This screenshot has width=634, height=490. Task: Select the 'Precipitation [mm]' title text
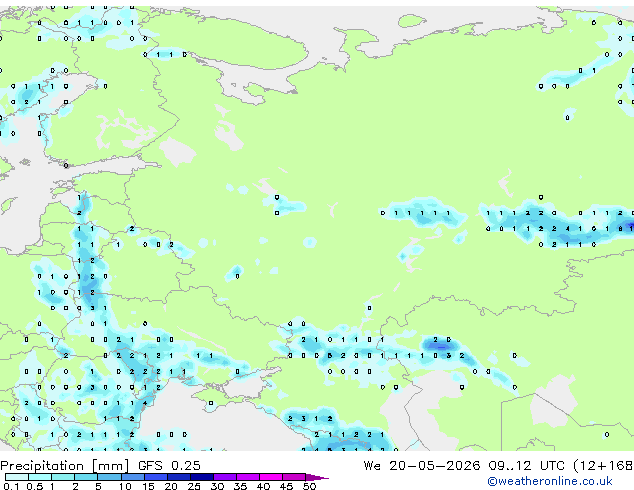[x=65, y=466]
